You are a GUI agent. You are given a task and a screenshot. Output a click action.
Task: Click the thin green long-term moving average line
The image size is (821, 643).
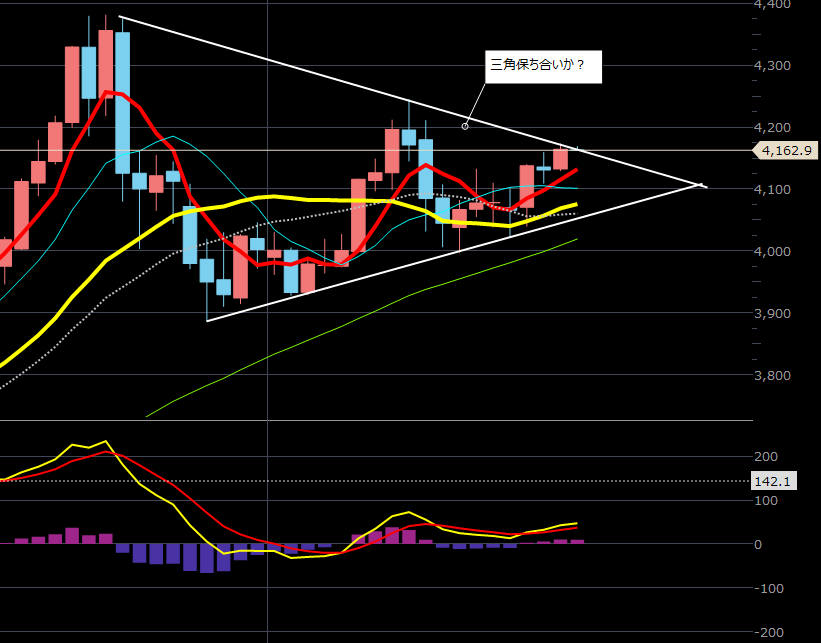pos(400,298)
